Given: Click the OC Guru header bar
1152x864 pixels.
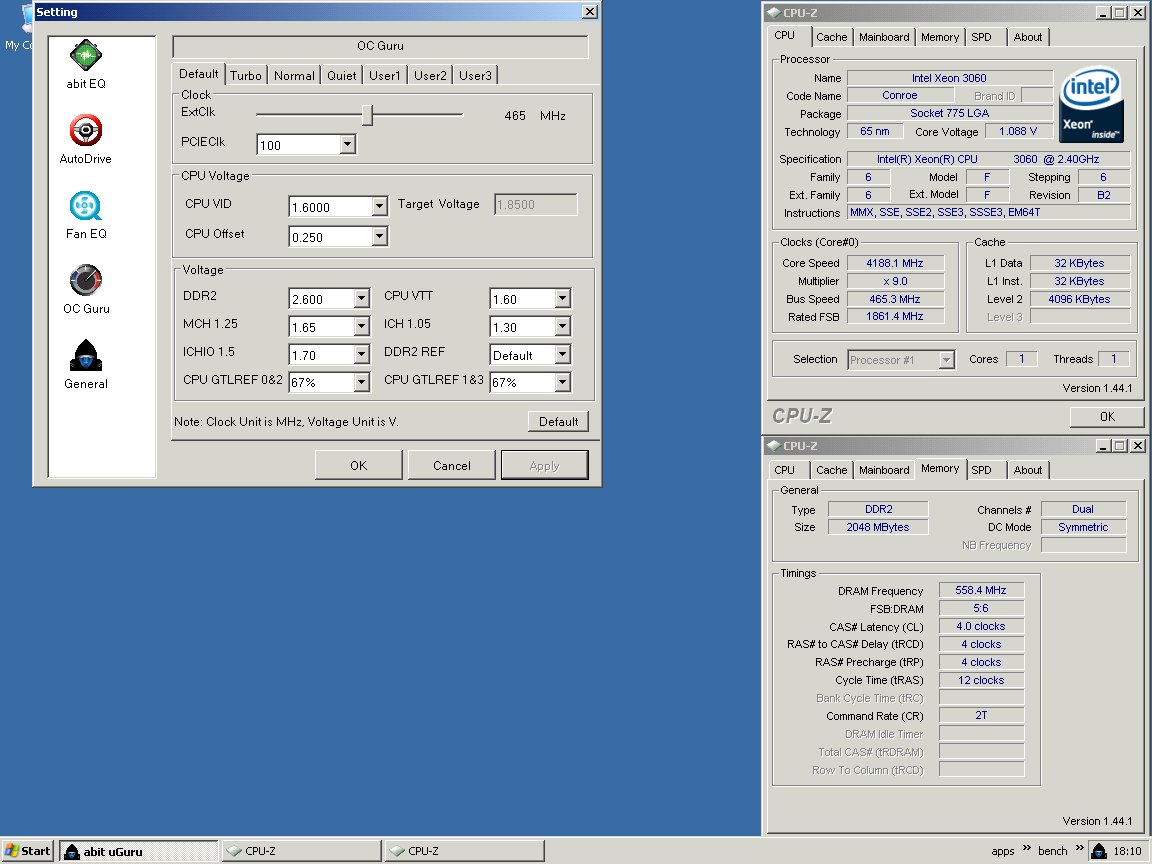Looking at the screenshot, I should (381, 46).
